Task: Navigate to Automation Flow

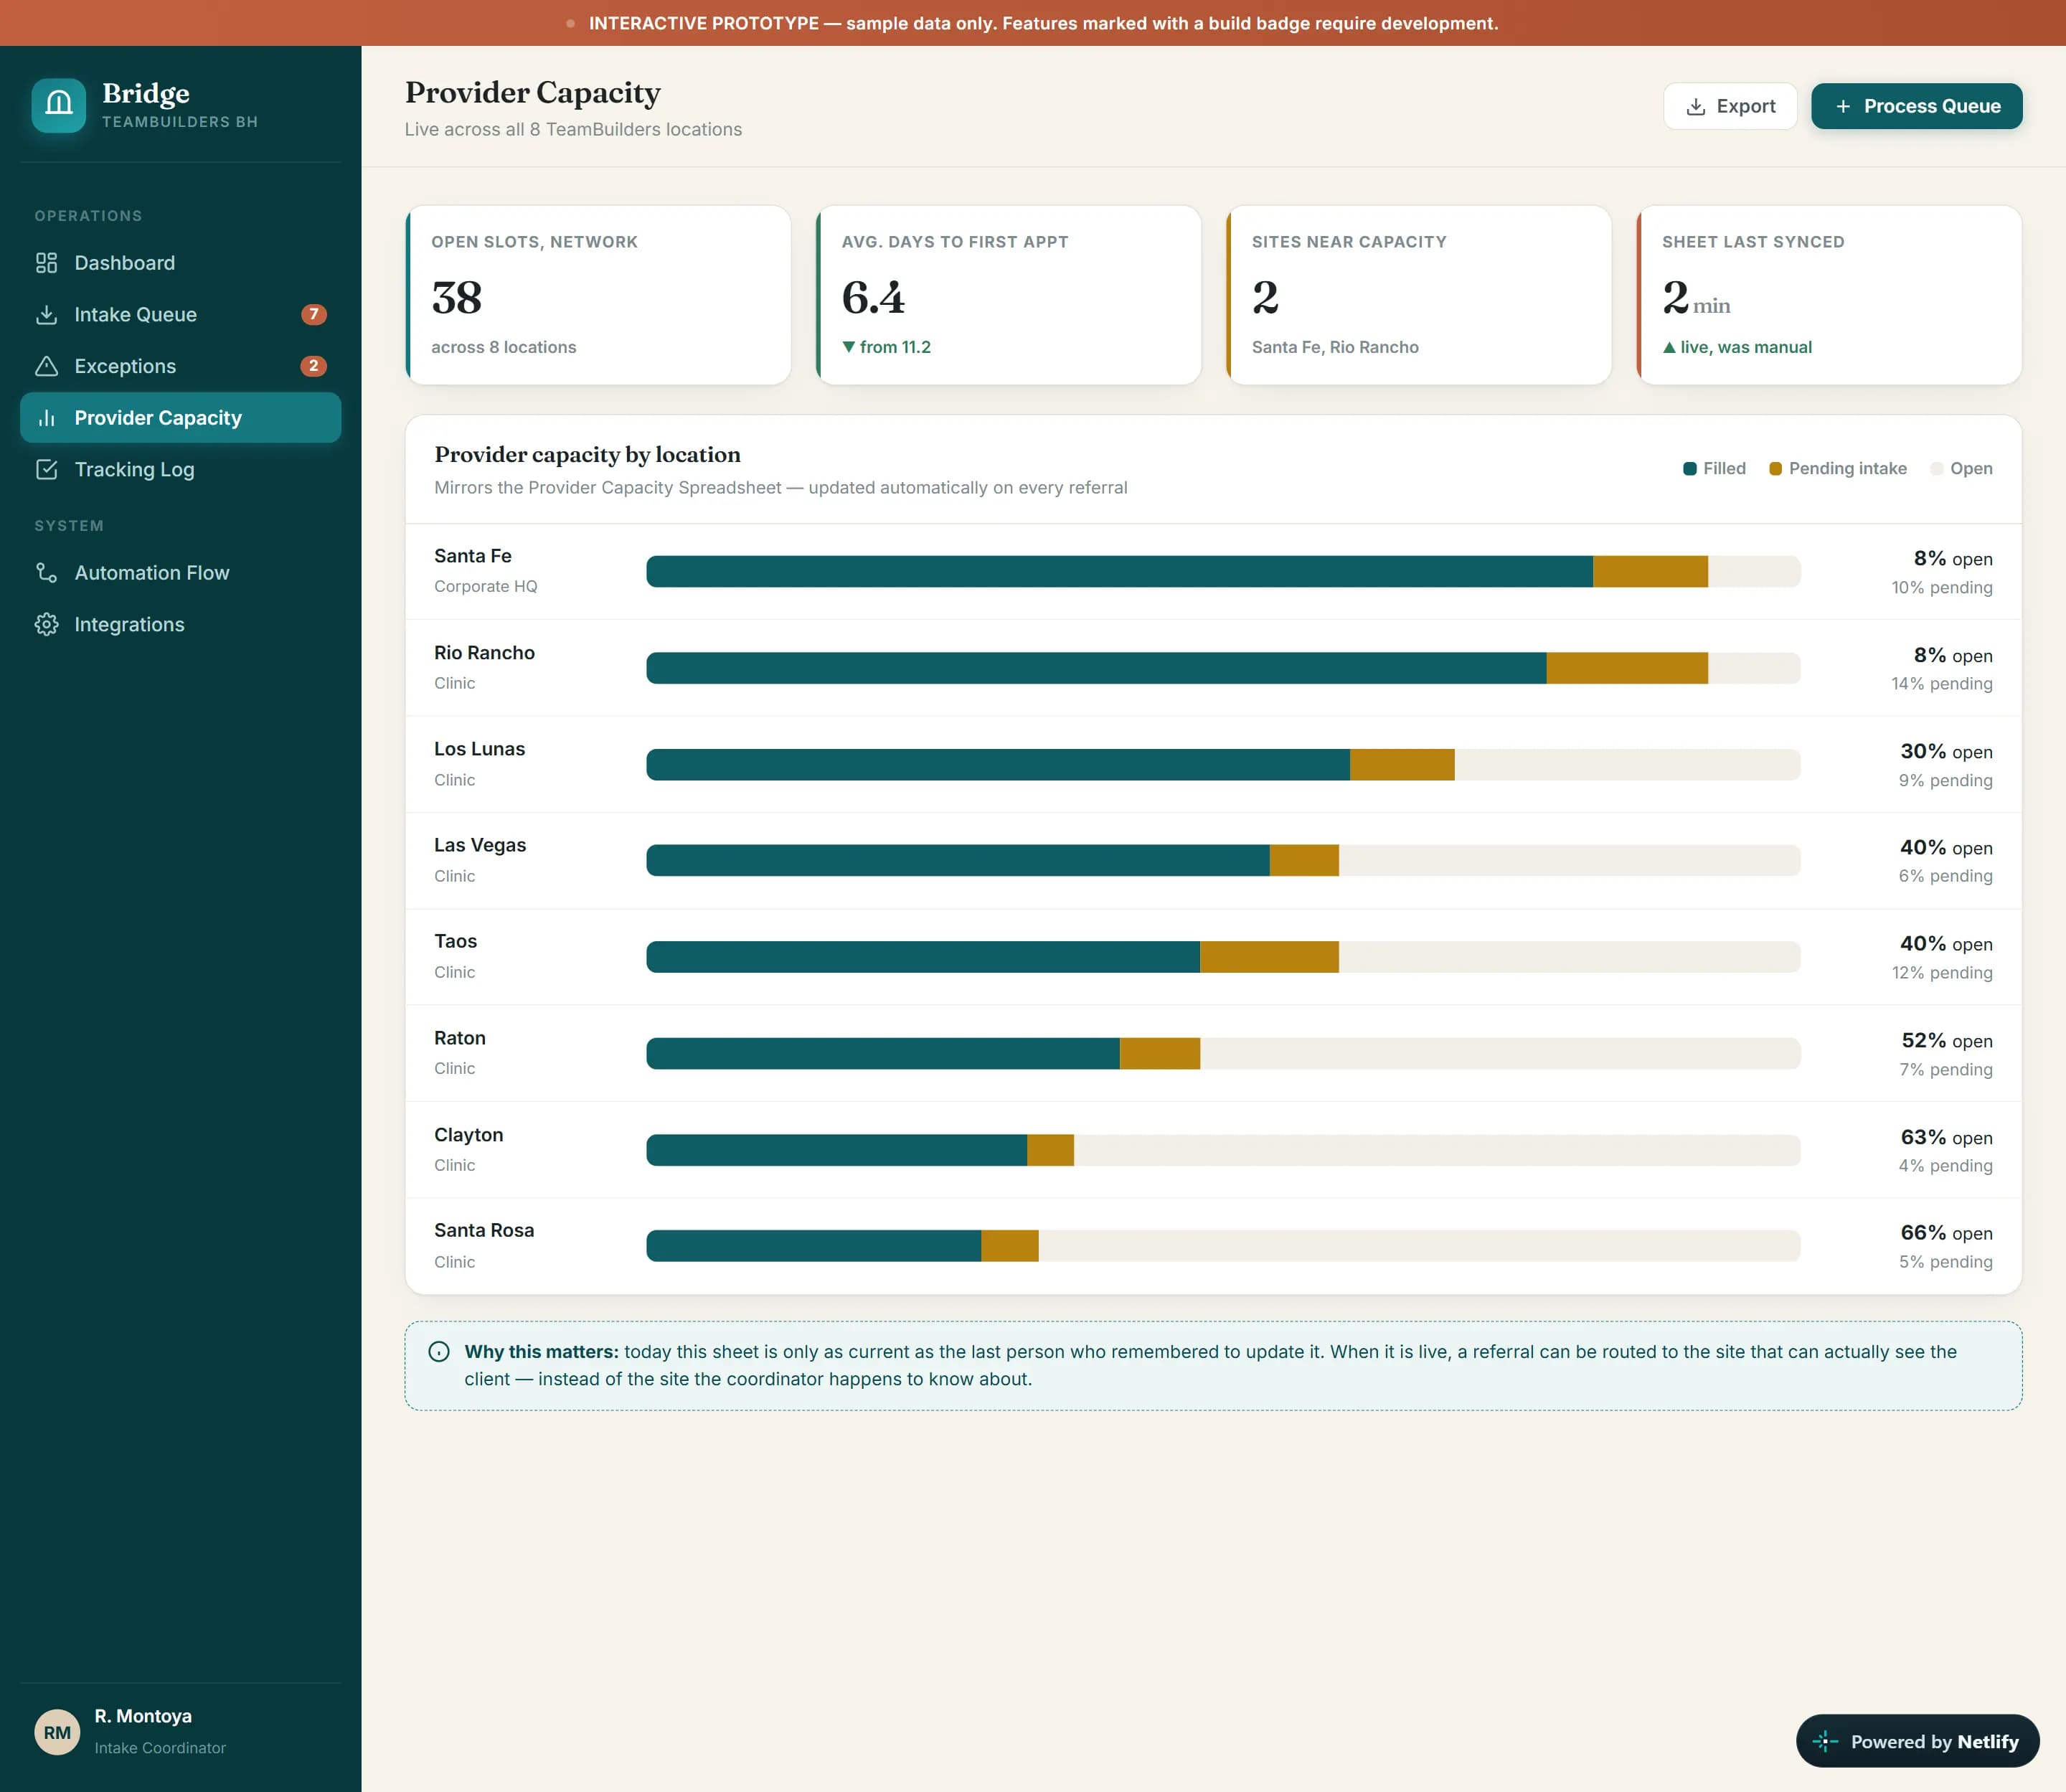Action: coord(180,573)
